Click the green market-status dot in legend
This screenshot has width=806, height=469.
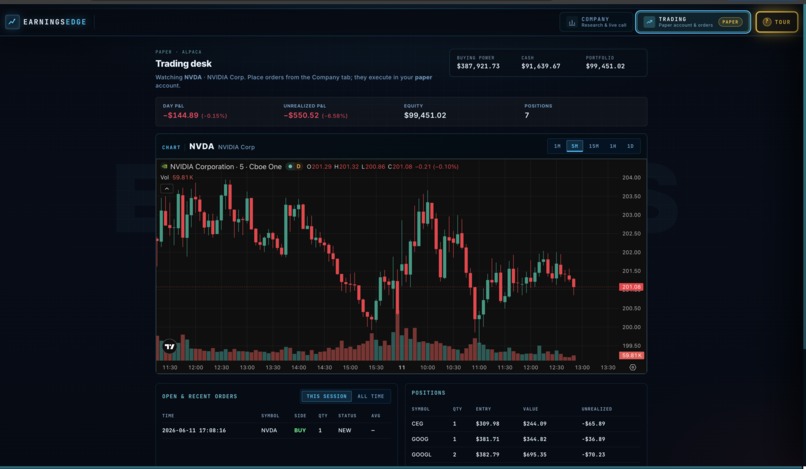pyautogui.click(x=290, y=167)
